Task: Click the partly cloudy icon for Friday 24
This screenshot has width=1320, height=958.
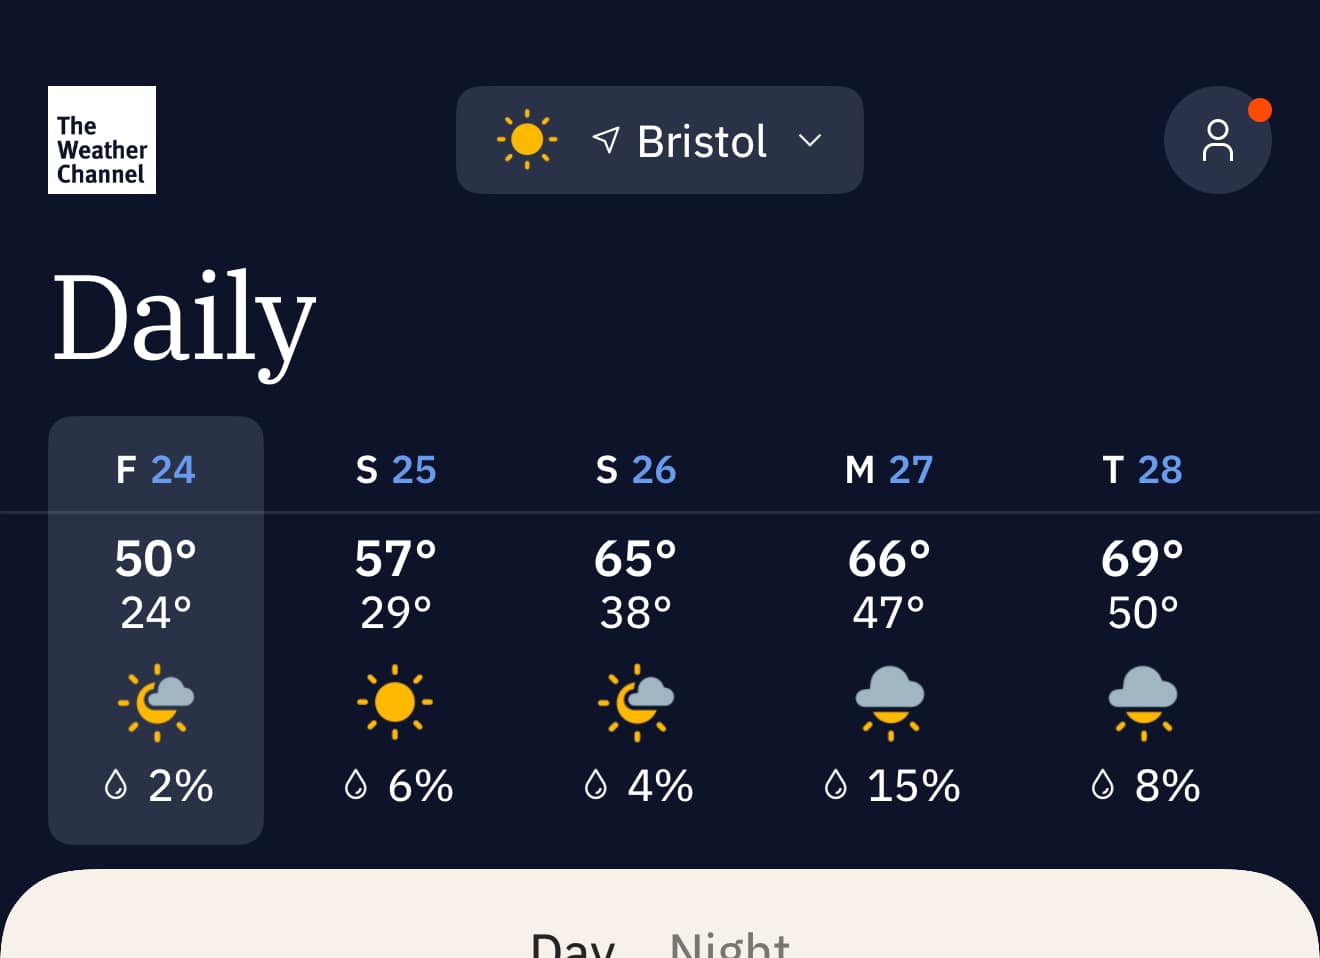Action: coord(156,702)
